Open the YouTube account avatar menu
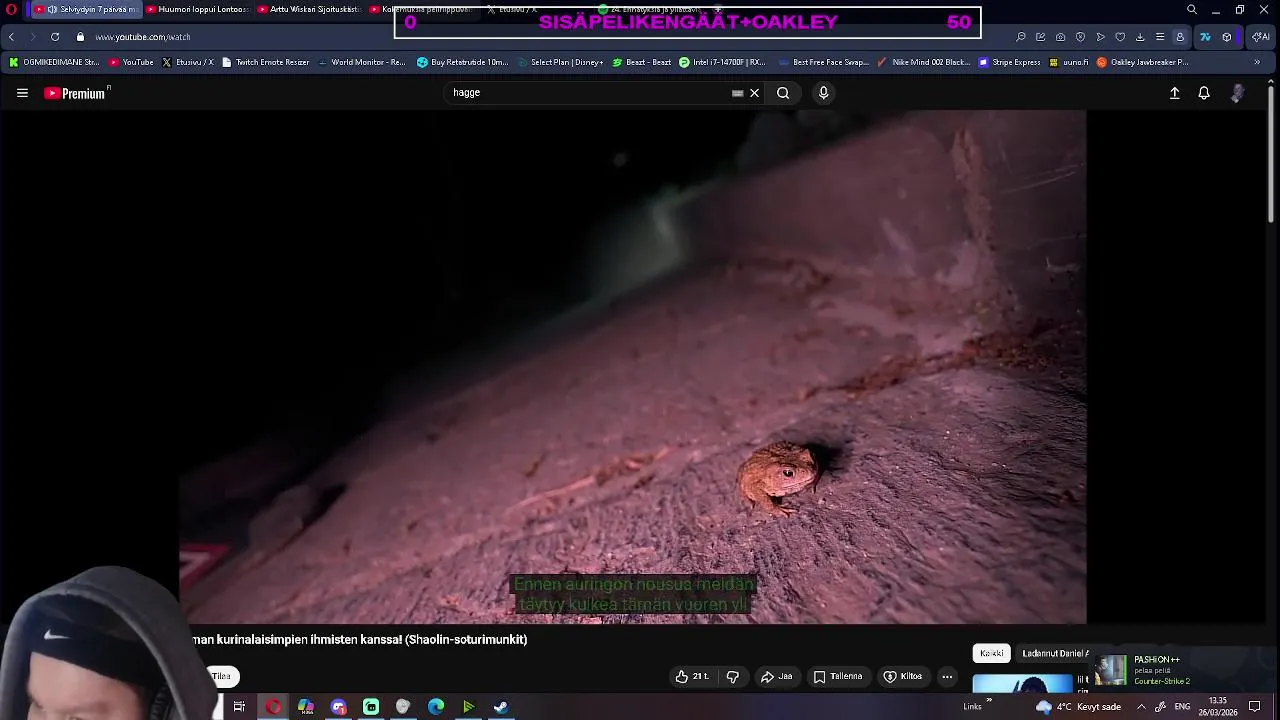 1238,93
